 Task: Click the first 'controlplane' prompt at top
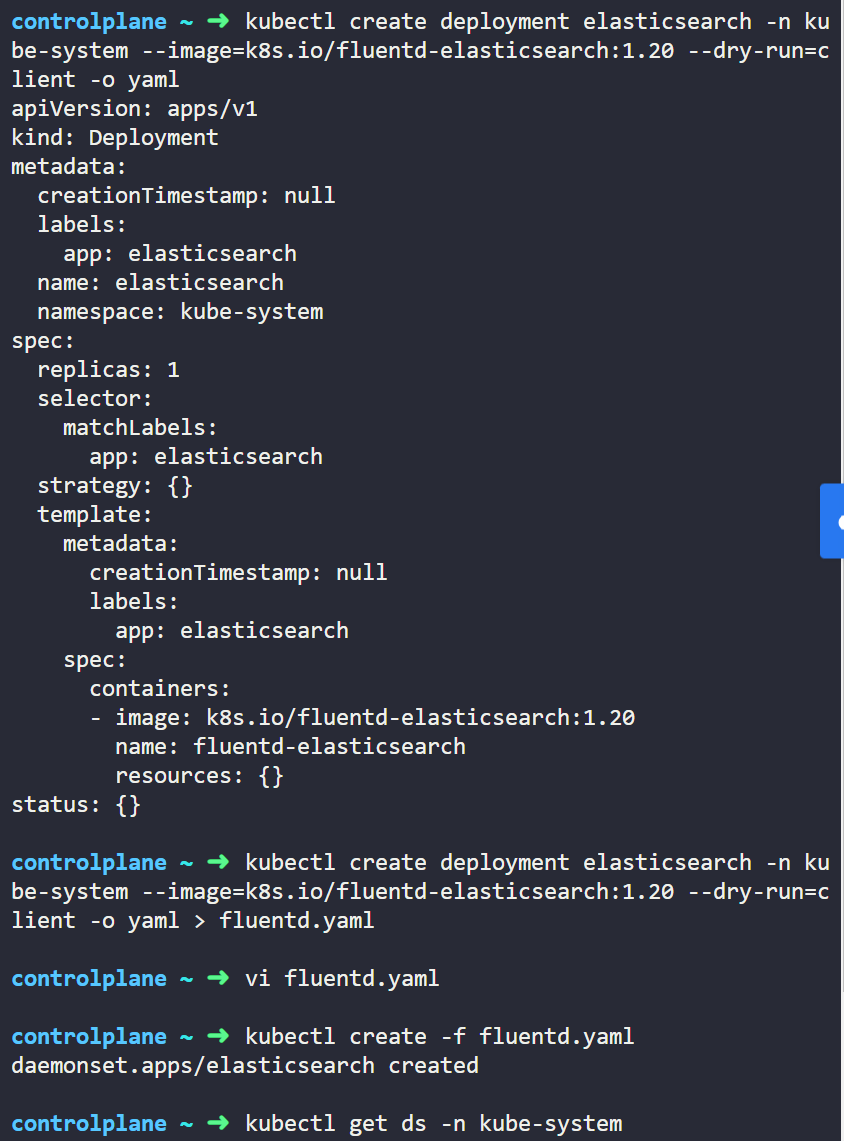point(89,22)
